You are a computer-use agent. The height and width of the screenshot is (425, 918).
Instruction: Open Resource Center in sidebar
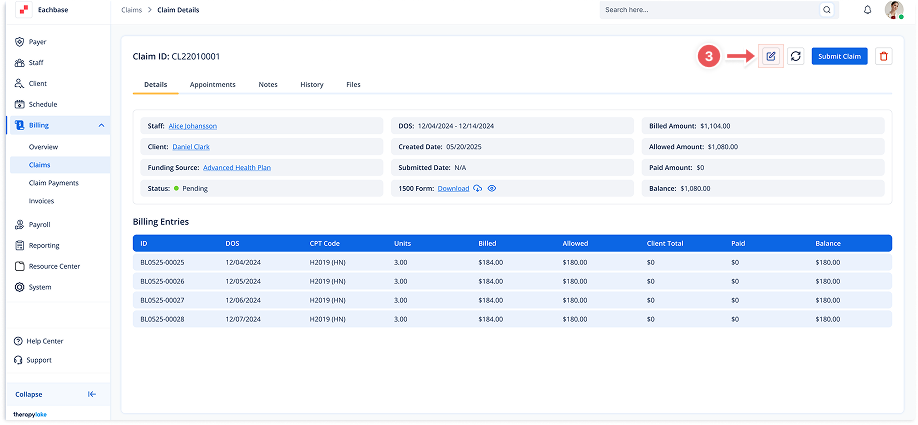pyautogui.click(x=54, y=266)
